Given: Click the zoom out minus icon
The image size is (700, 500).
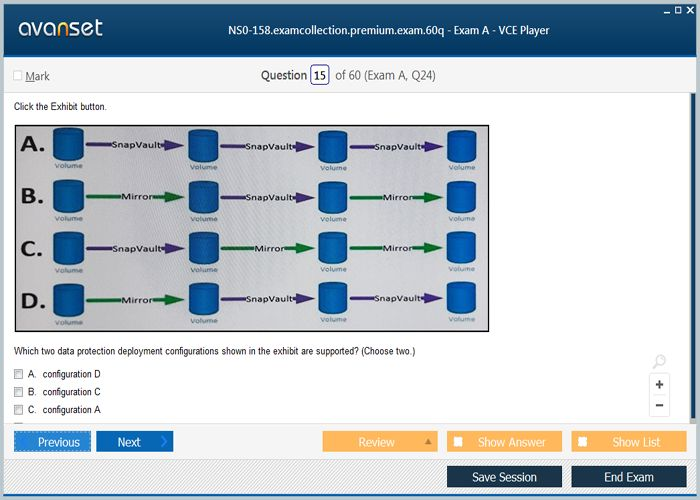Looking at the screenshot, I should (x=659, y=405).
